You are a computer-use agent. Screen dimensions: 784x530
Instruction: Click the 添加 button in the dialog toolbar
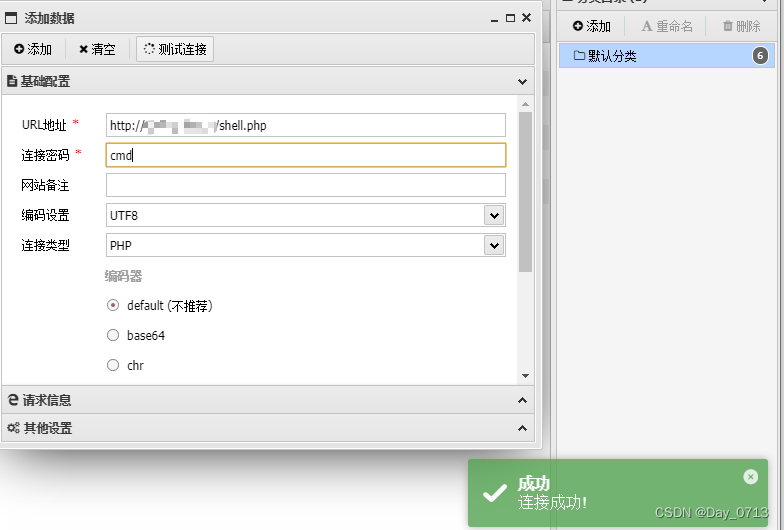click(33, 49)
